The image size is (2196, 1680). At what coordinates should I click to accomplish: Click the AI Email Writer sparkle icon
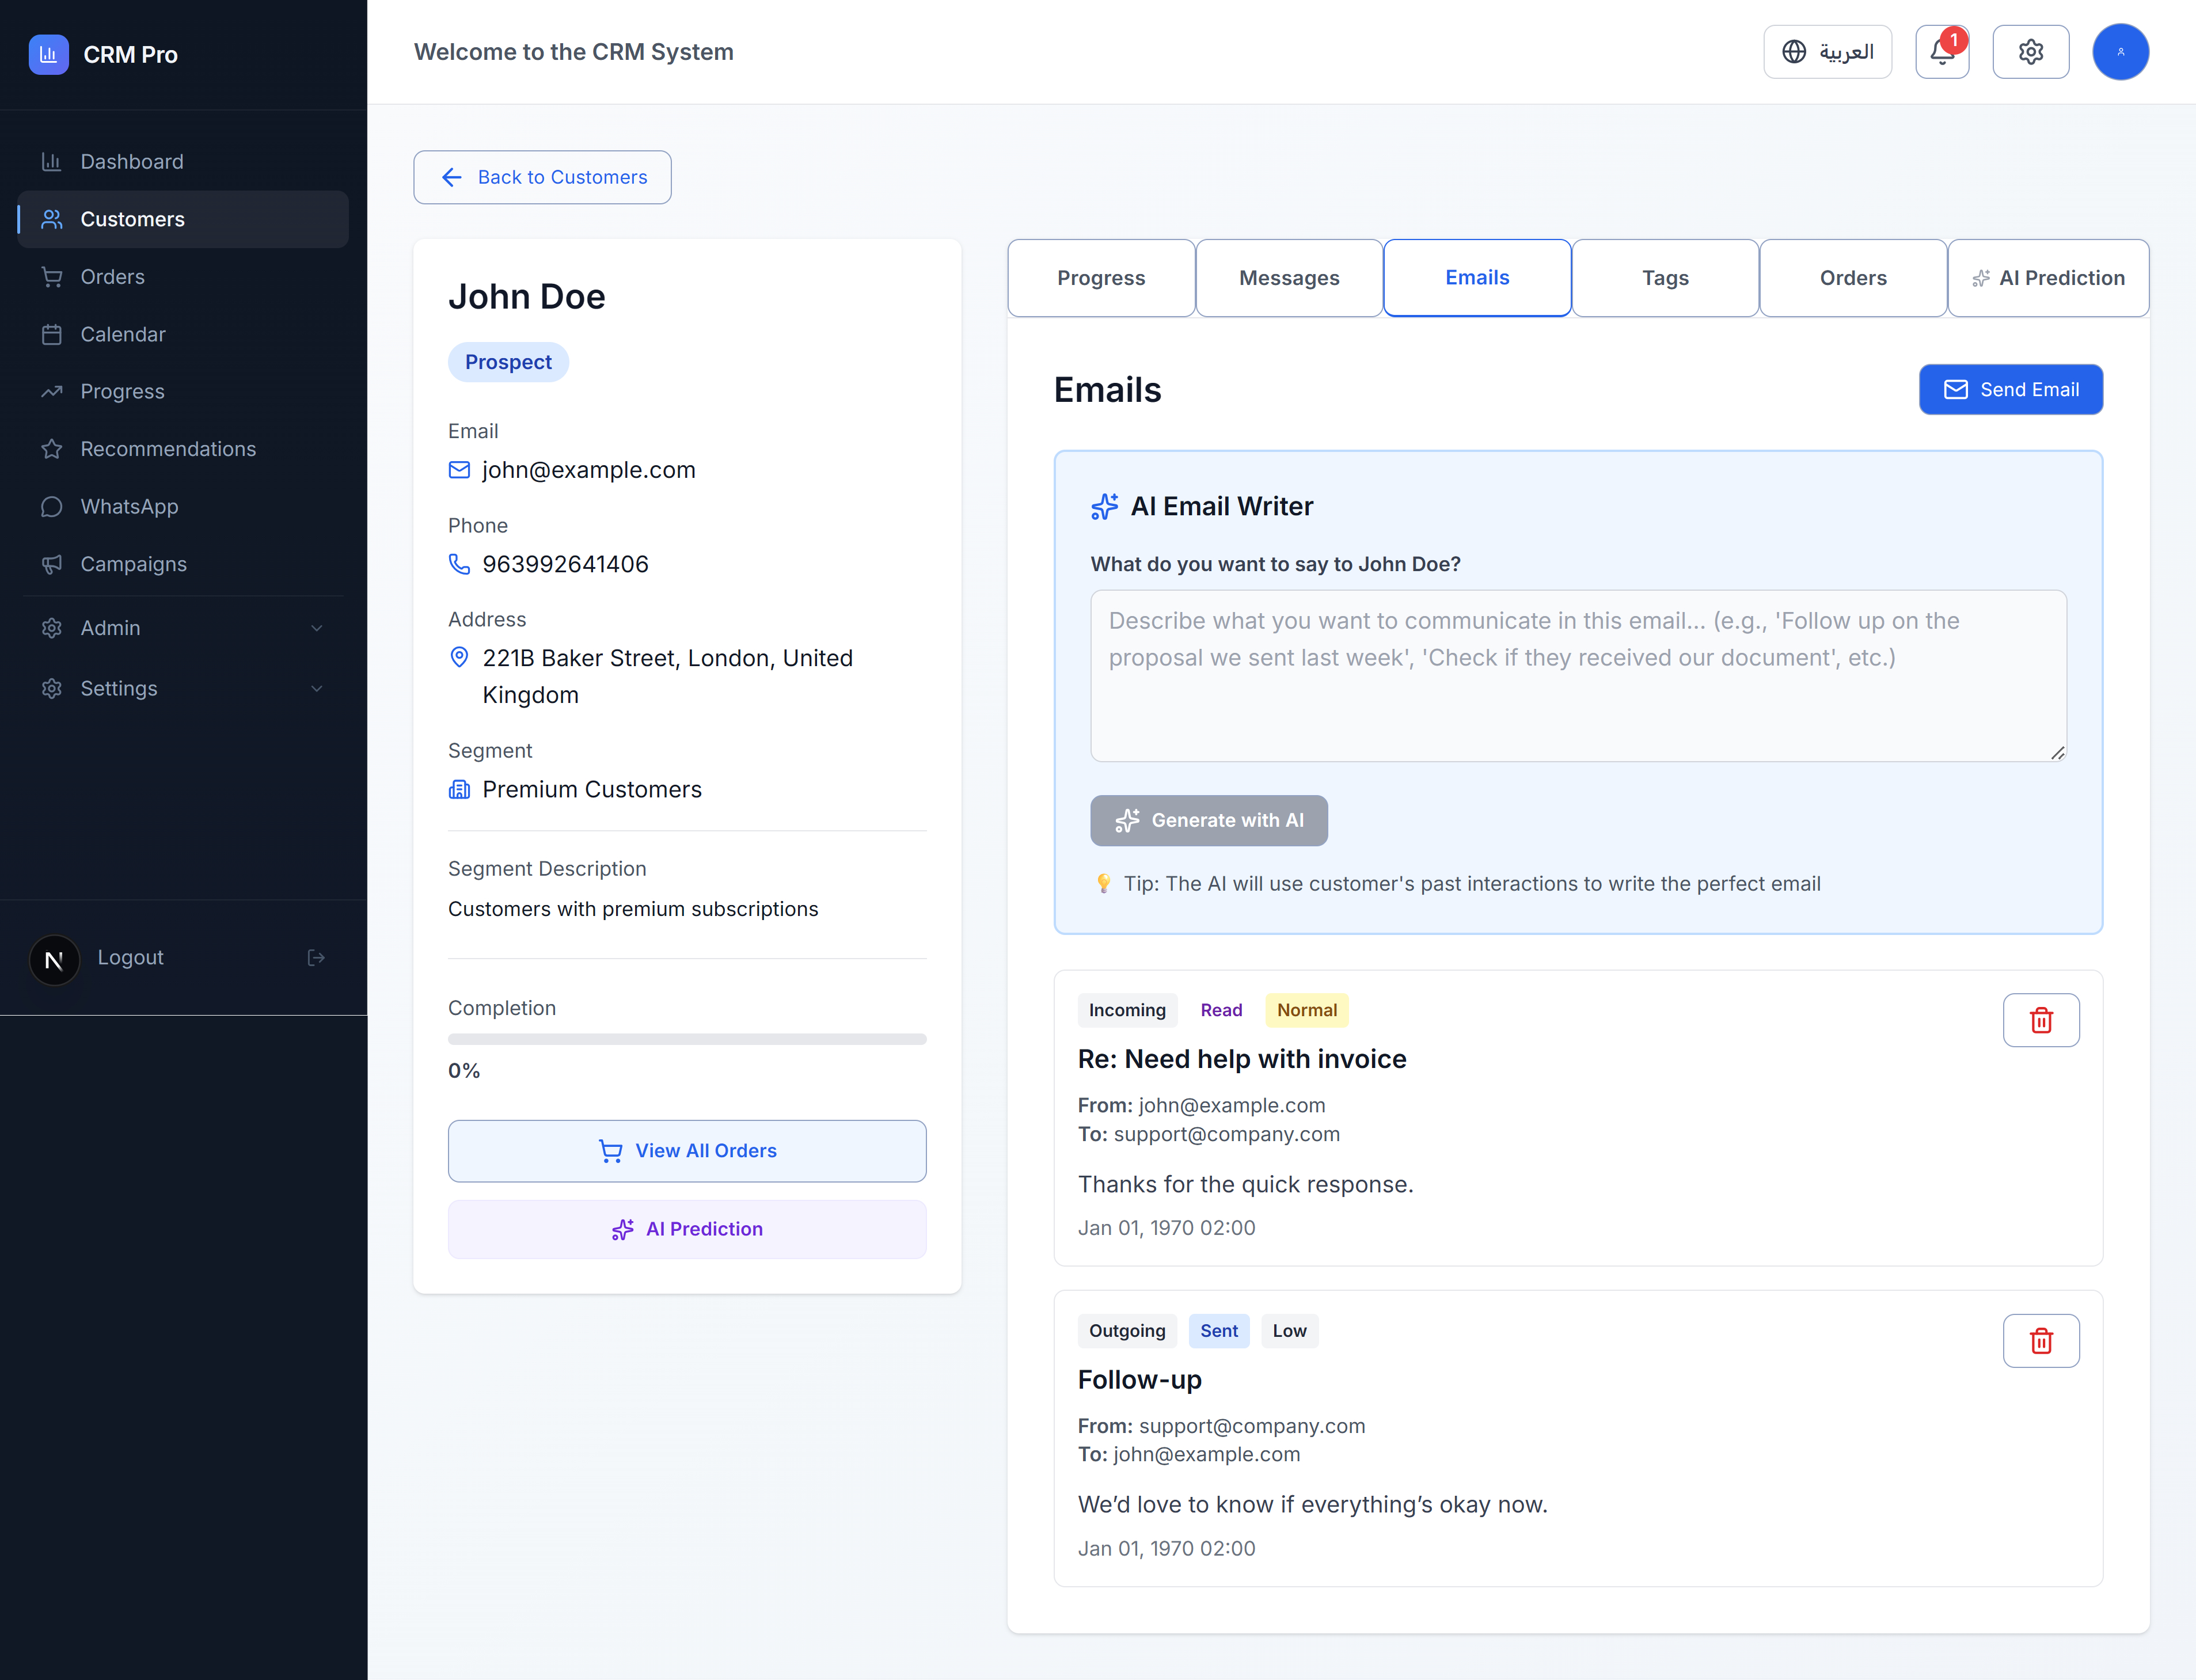click(1104, 507)
